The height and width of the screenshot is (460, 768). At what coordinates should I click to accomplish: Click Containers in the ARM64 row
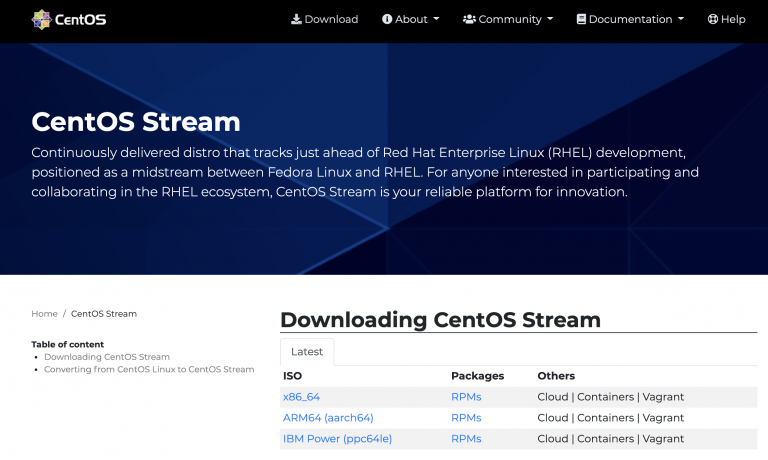point(605,418)
